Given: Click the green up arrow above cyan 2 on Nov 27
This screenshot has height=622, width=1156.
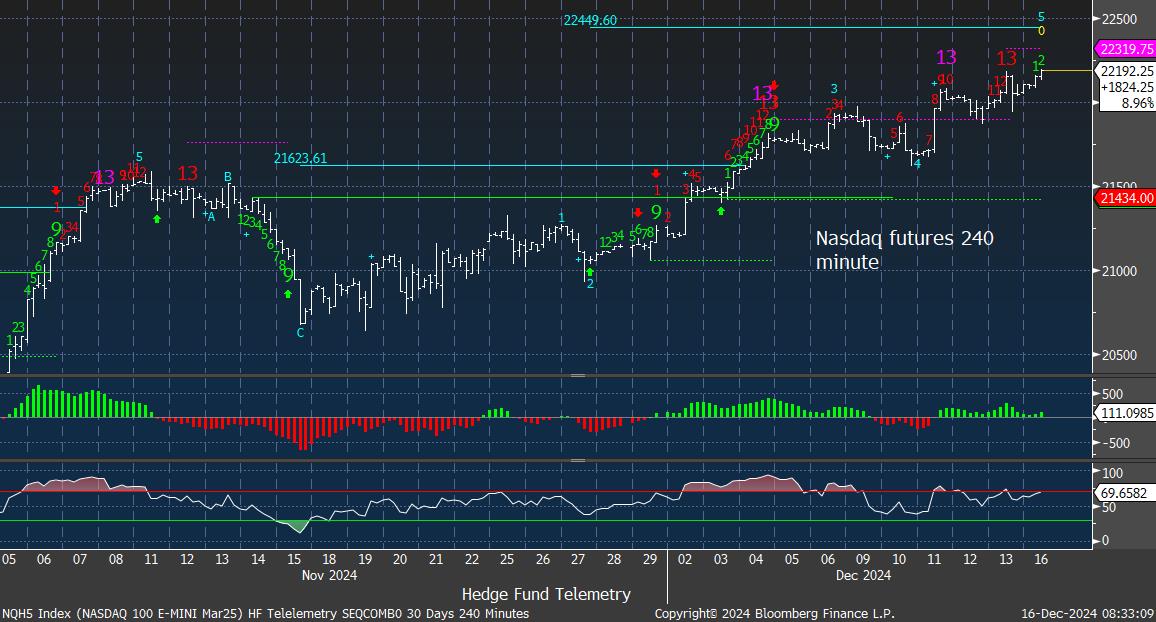Looking at the screenshot, I should click(590, 272).
